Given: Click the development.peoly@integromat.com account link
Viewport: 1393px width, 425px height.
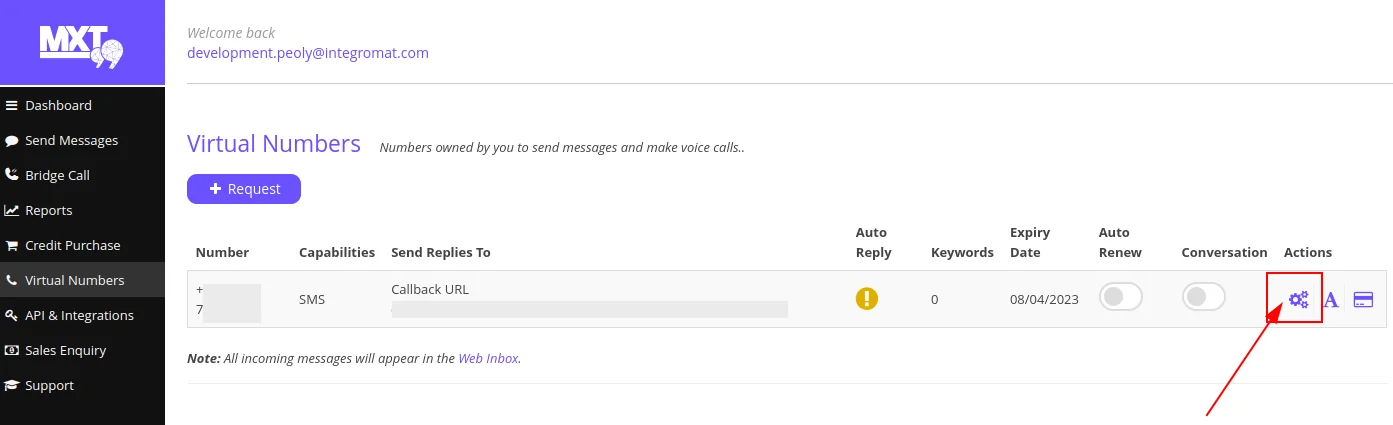Looking at the screenshot, I should pyautogui.click(x=308, y=53).
